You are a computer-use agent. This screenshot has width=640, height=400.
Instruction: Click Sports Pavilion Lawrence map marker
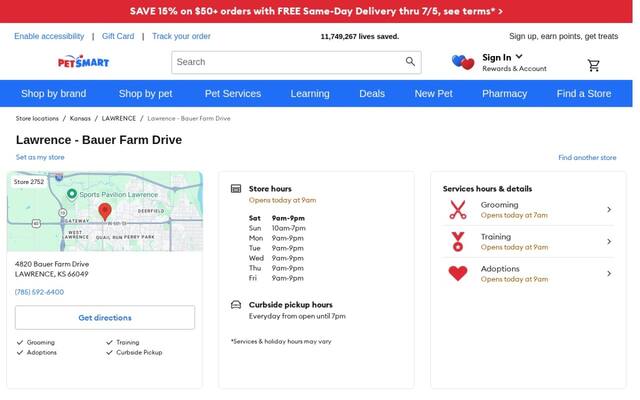click(72, 193)
